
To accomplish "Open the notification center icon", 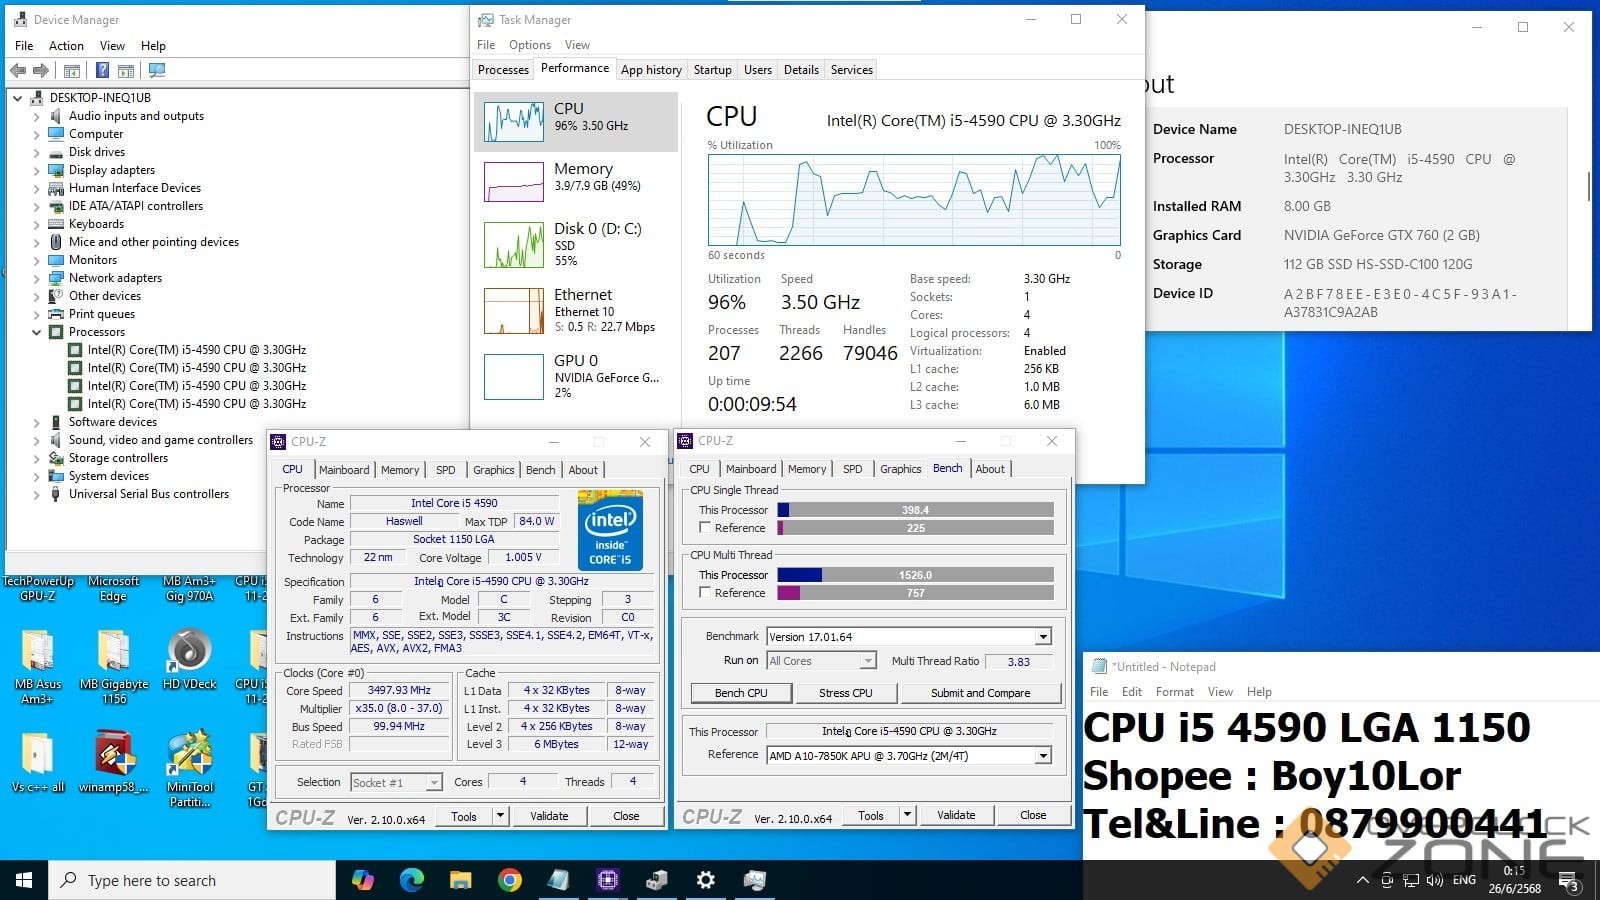I will click(x=1569, y=881).
